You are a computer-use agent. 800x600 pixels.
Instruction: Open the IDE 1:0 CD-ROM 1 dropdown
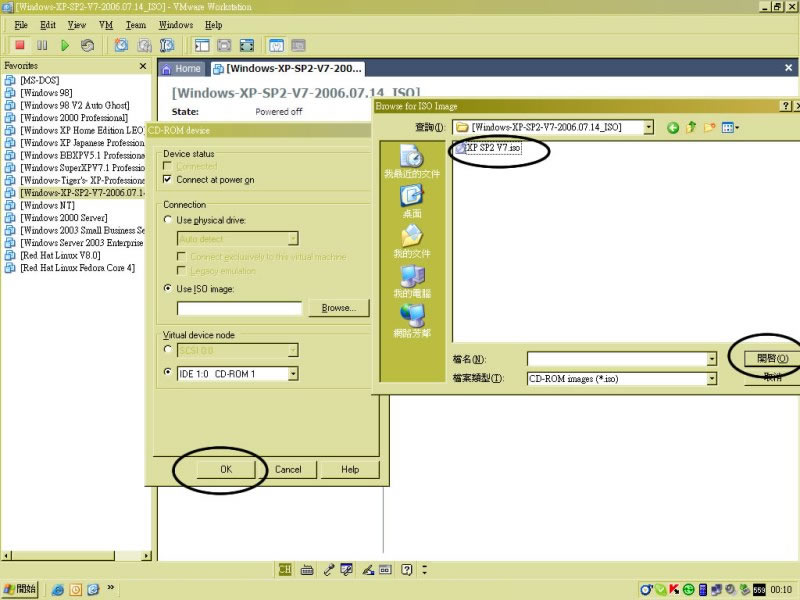pos(293,373)
